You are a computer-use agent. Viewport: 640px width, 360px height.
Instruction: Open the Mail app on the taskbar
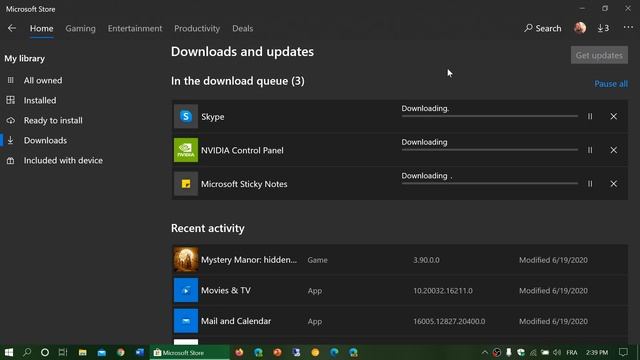pos(102,352)
